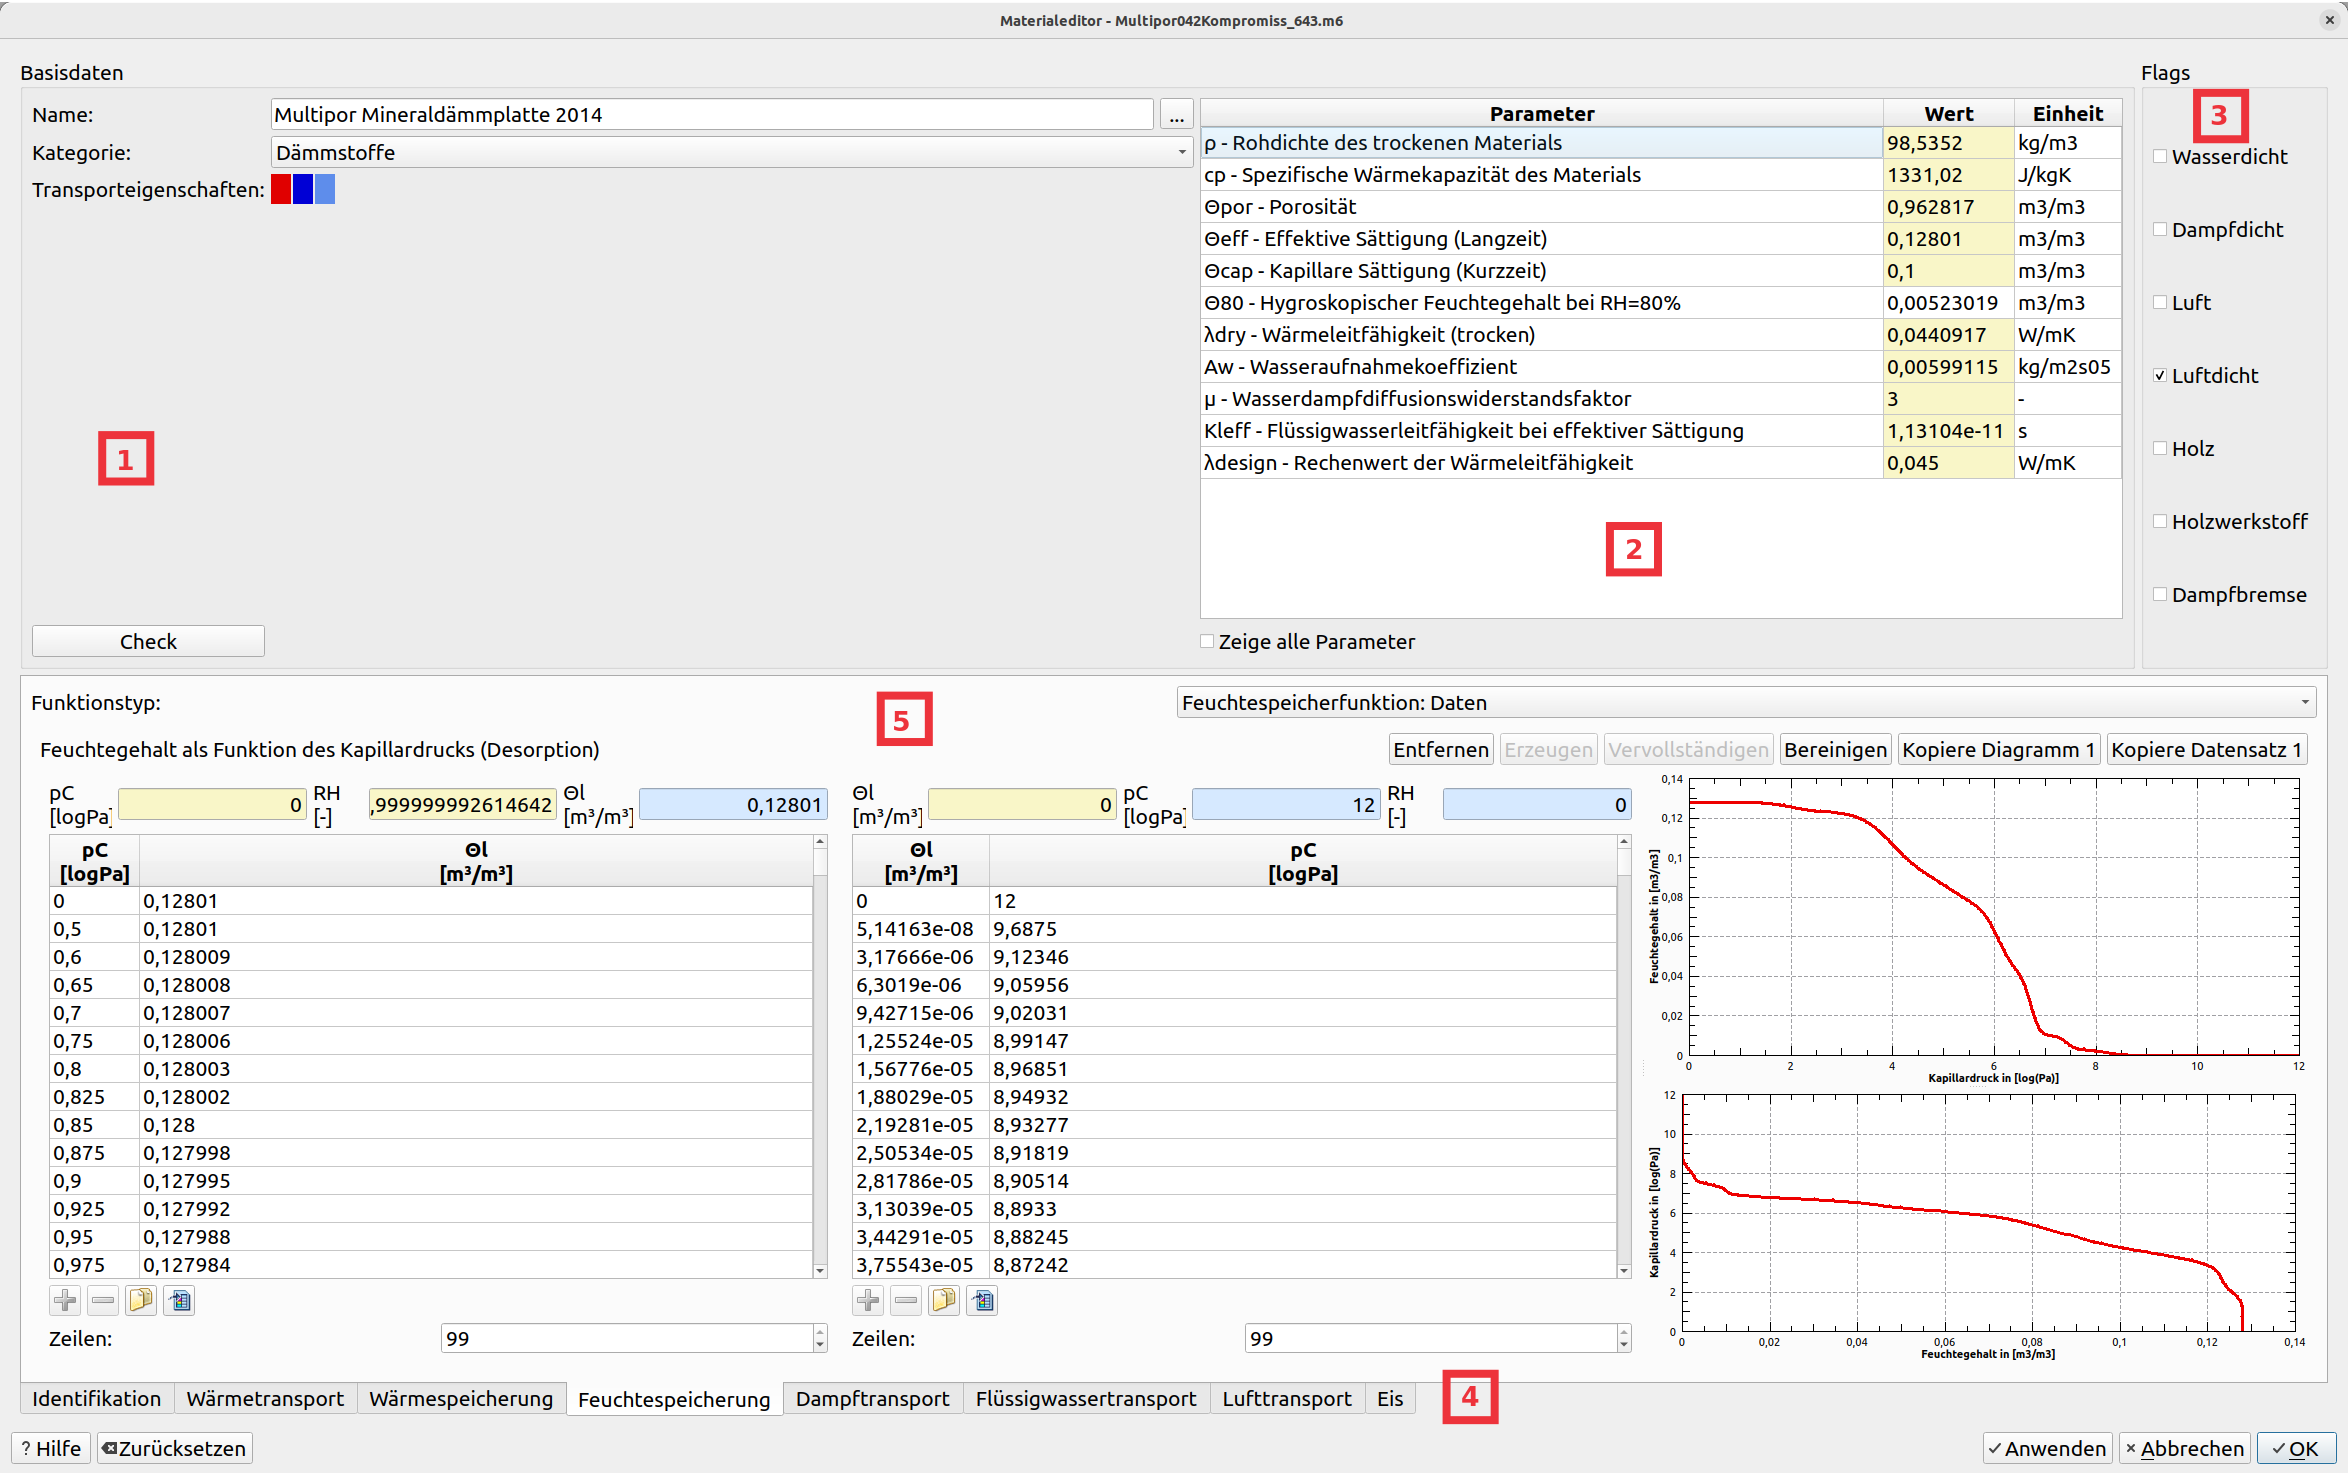Screen dimensions: 2348x1473
Task: Click the pC input showing 12
Action: pyautogui.click(x=1286, y=805)
